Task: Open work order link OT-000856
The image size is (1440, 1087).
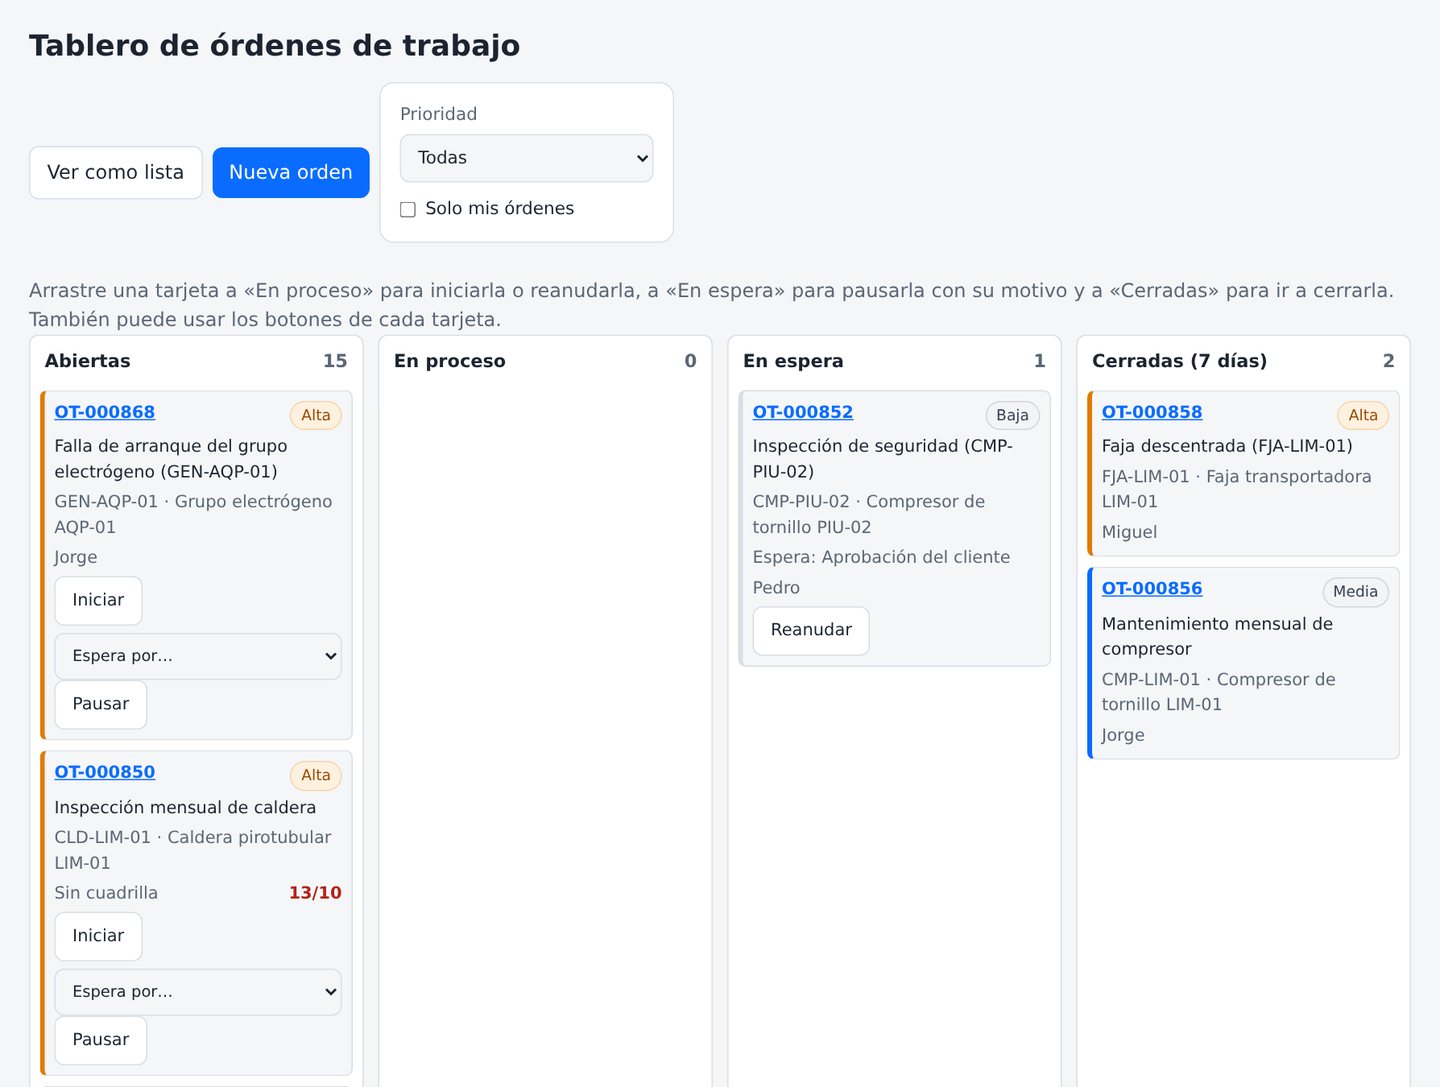Action: [1152, 589]
